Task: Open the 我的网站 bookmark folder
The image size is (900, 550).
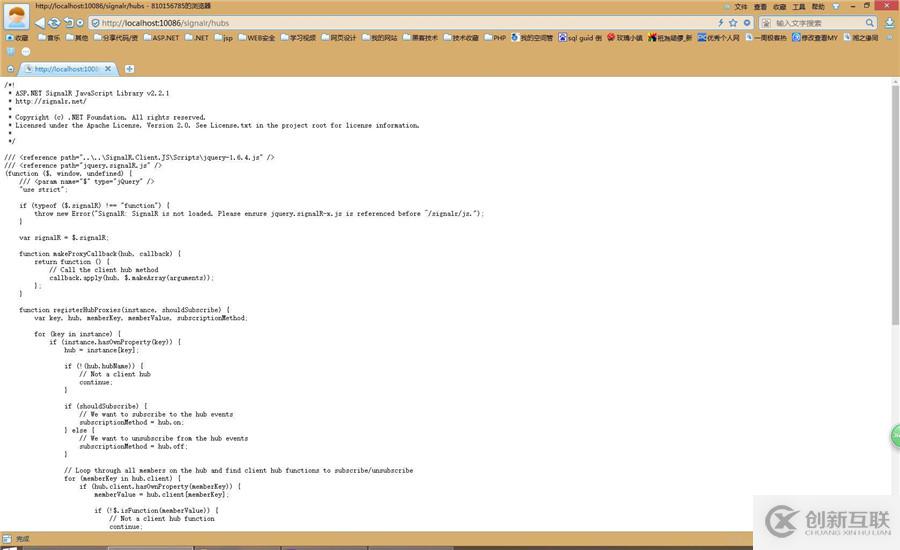Action: coord(379,37)
